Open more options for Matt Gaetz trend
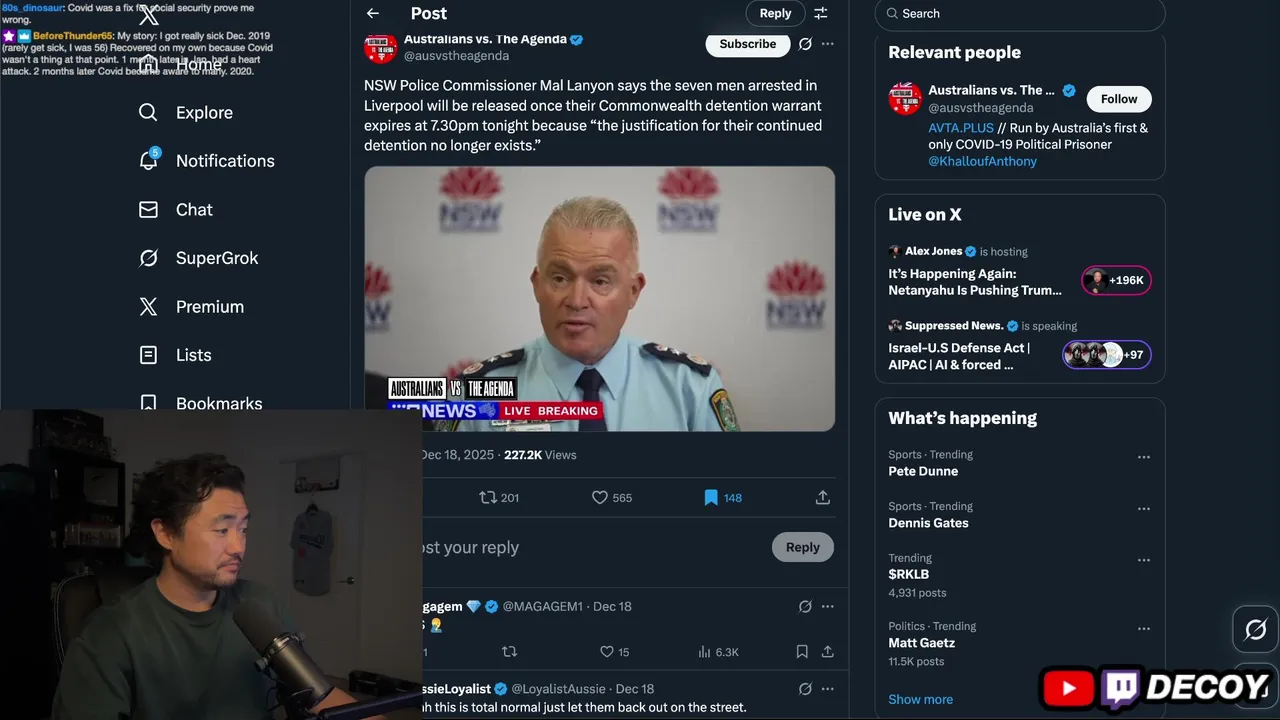 (x=1143, y=629)
